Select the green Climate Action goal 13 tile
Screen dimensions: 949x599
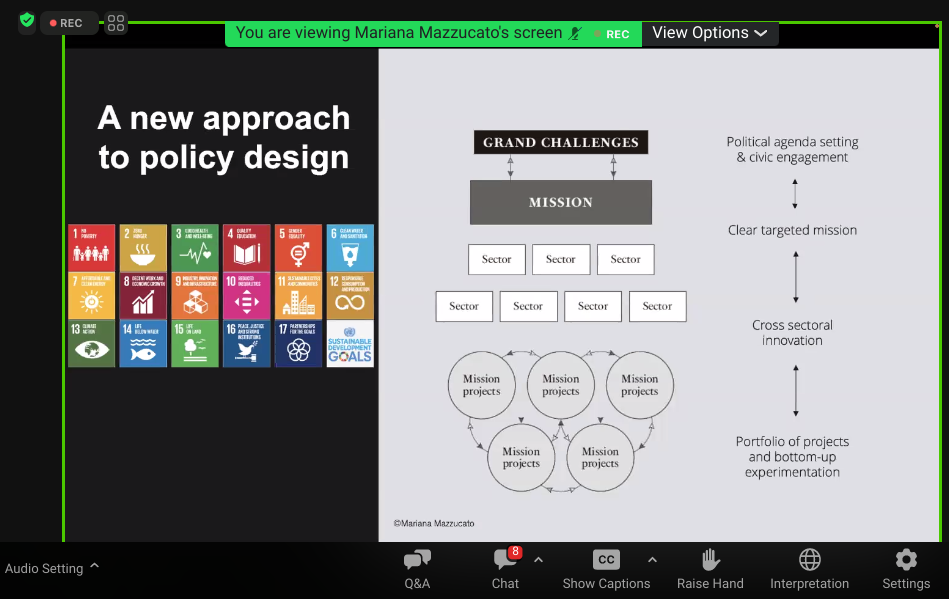click(x=92, y=343)
